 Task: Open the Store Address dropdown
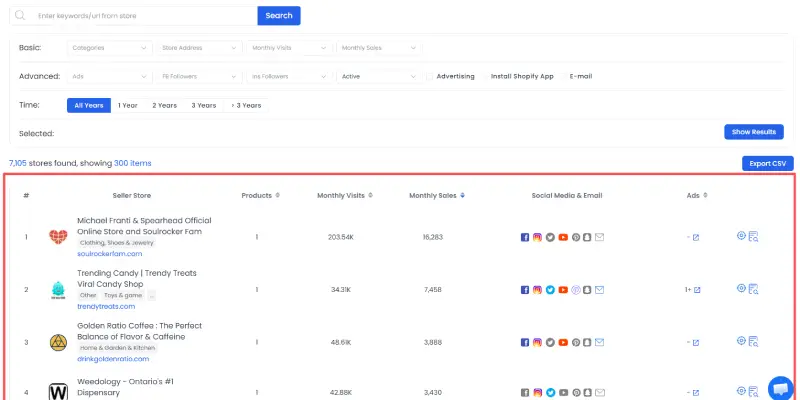[x=199, y=48]
